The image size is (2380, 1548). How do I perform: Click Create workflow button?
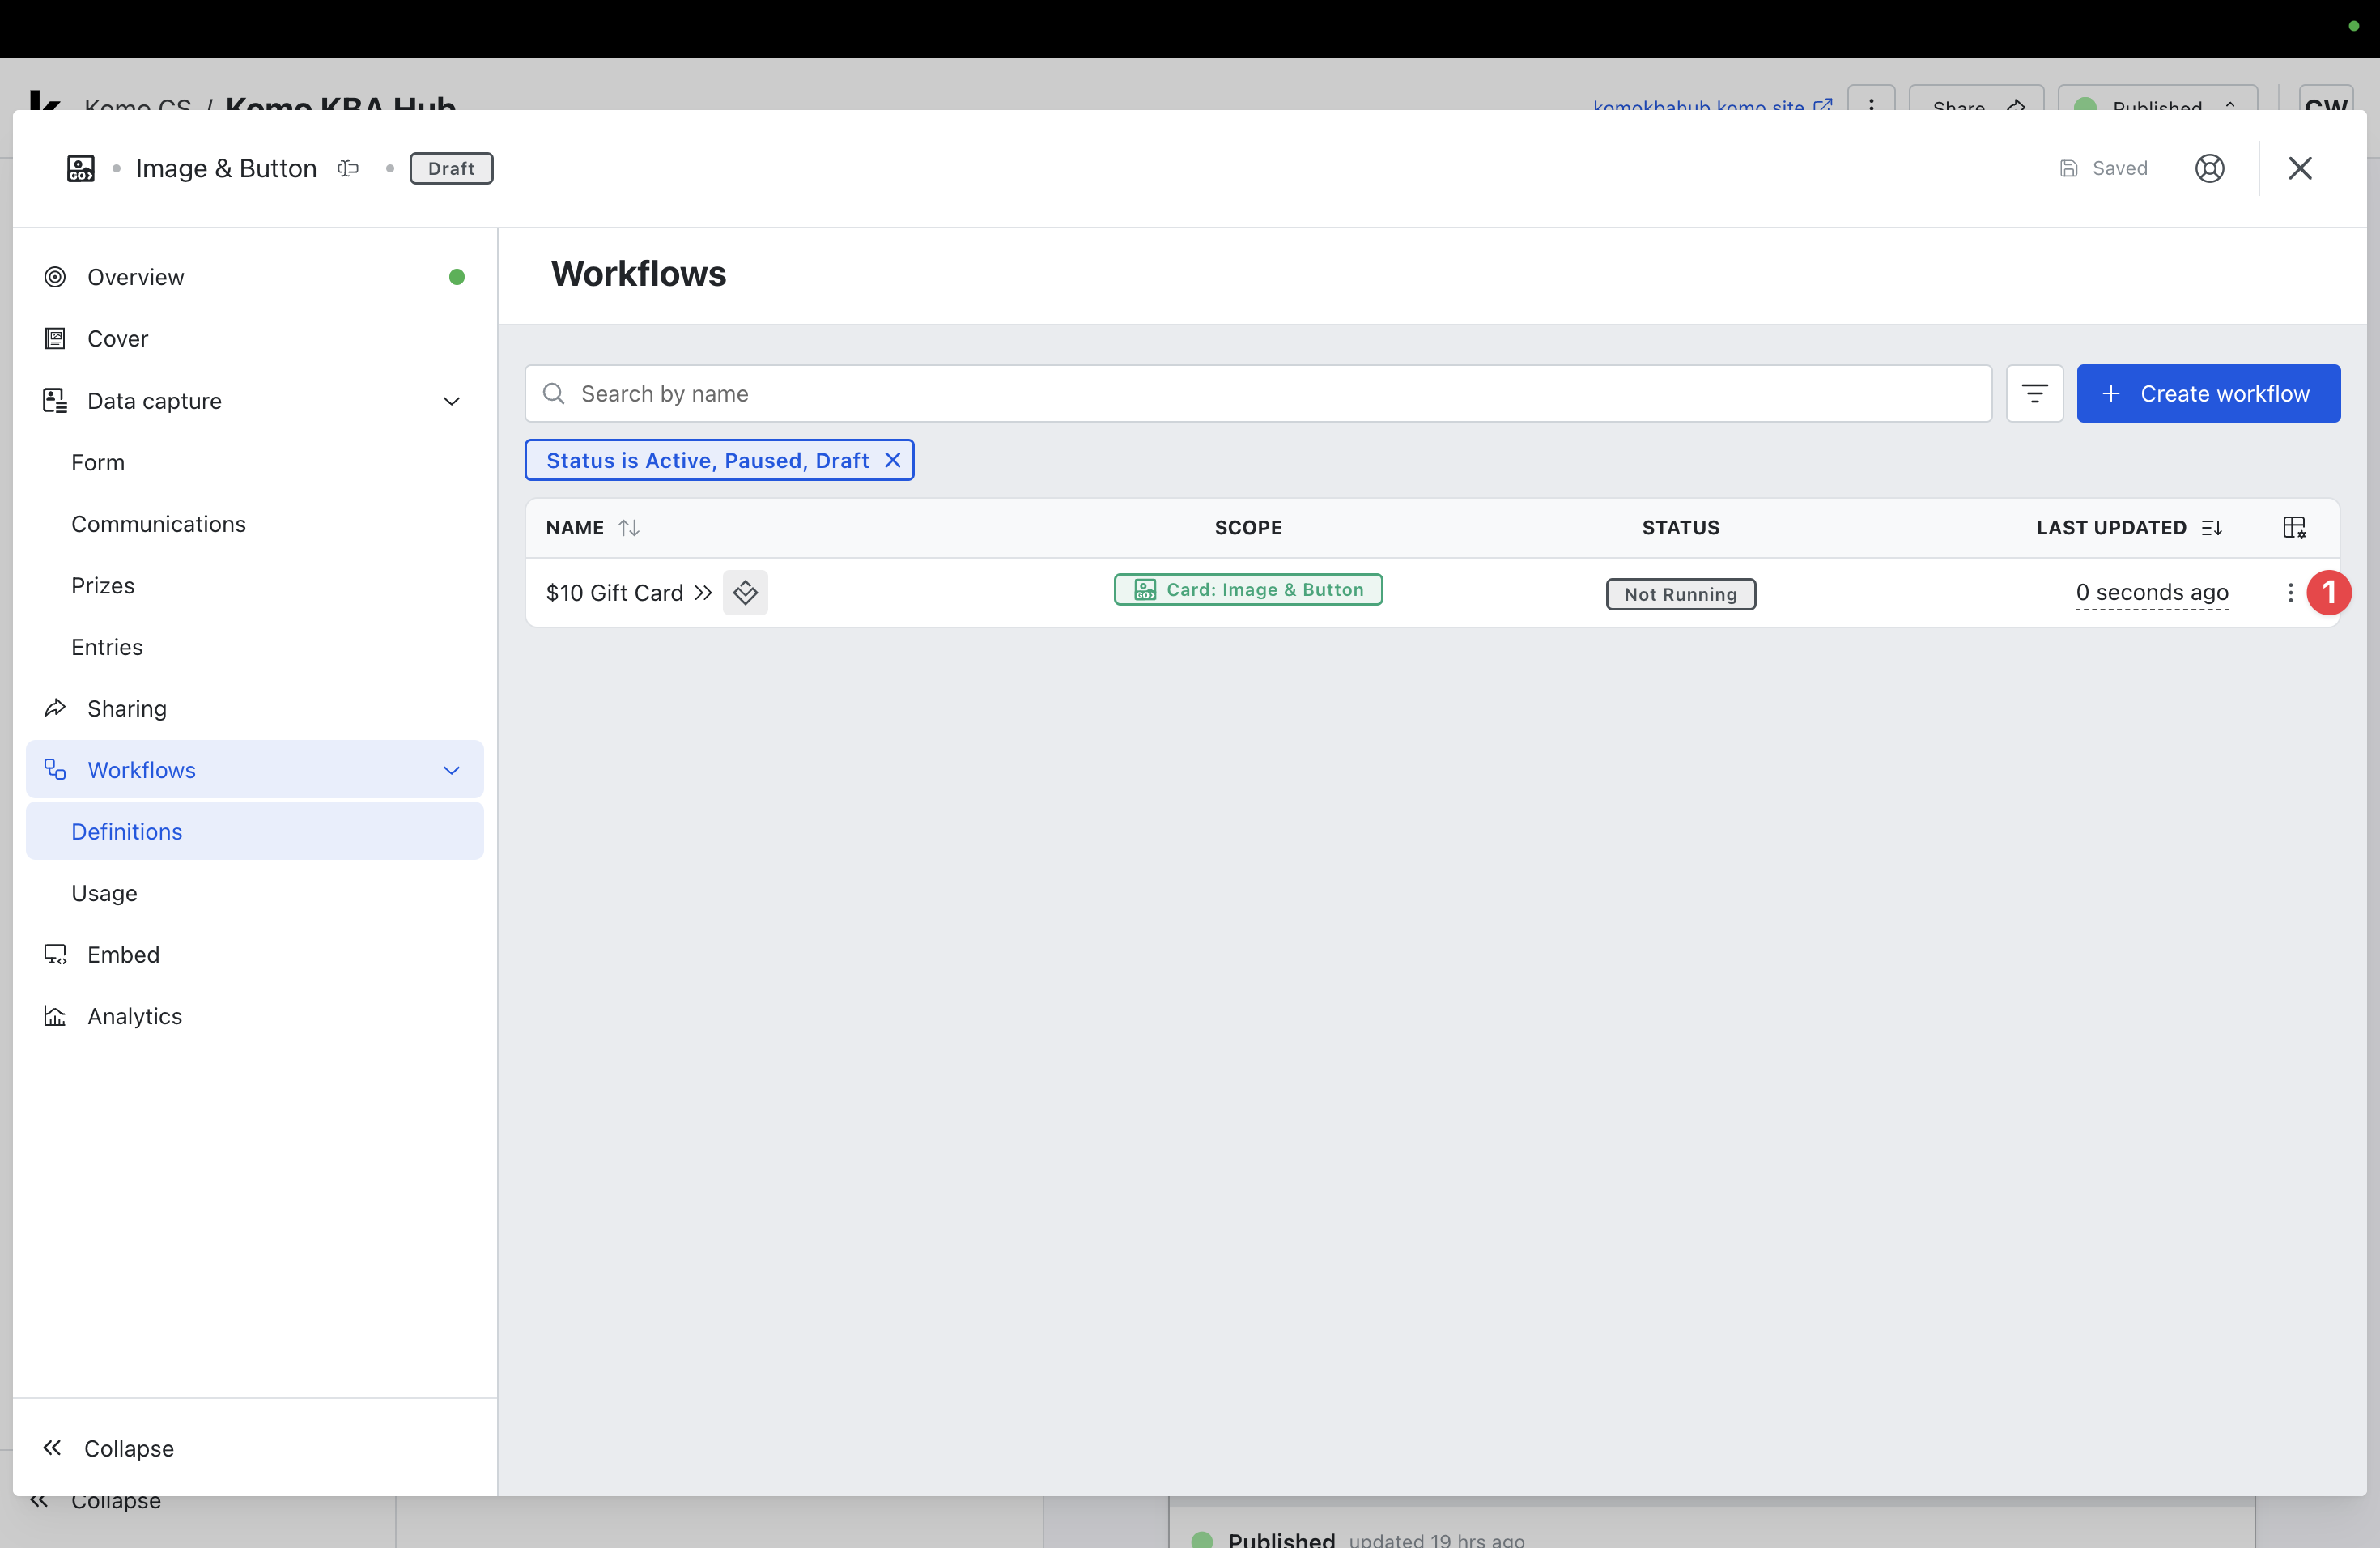coord(2207,393)
